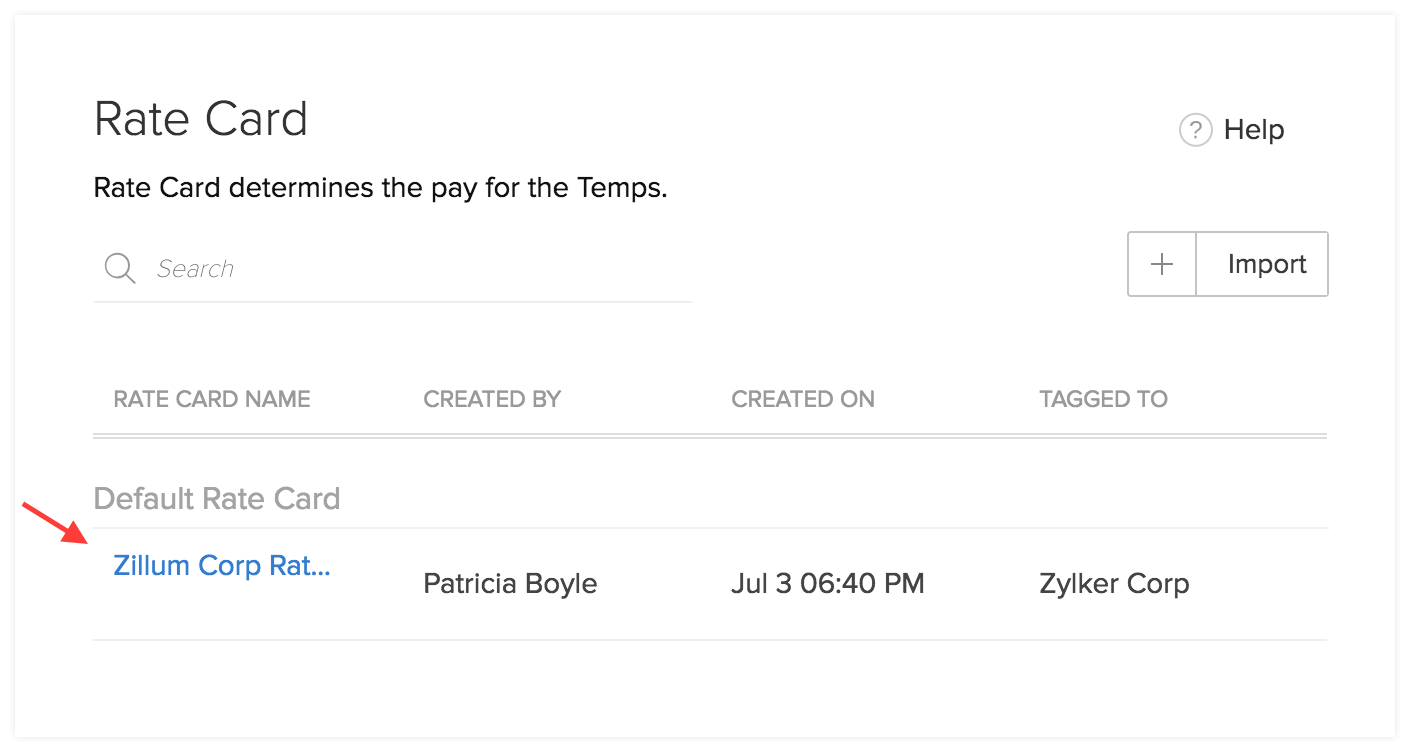Open the Zillum Corp rate card link
Screen dimensions: 1410x752
(222, 565)
